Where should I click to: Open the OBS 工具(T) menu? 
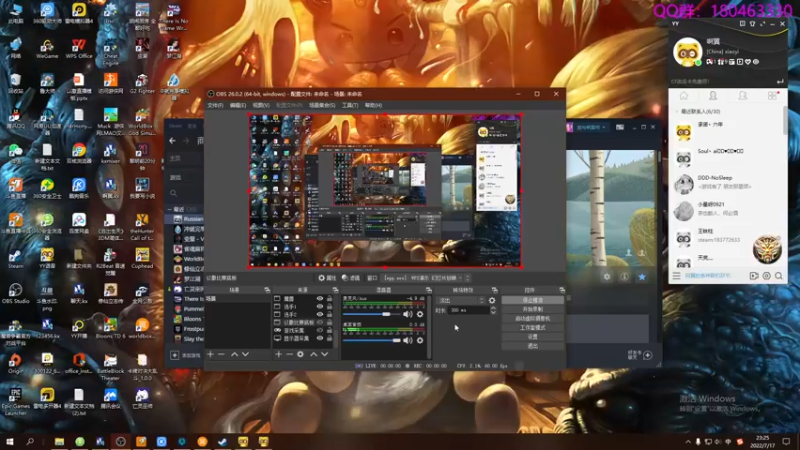(350, 105)
